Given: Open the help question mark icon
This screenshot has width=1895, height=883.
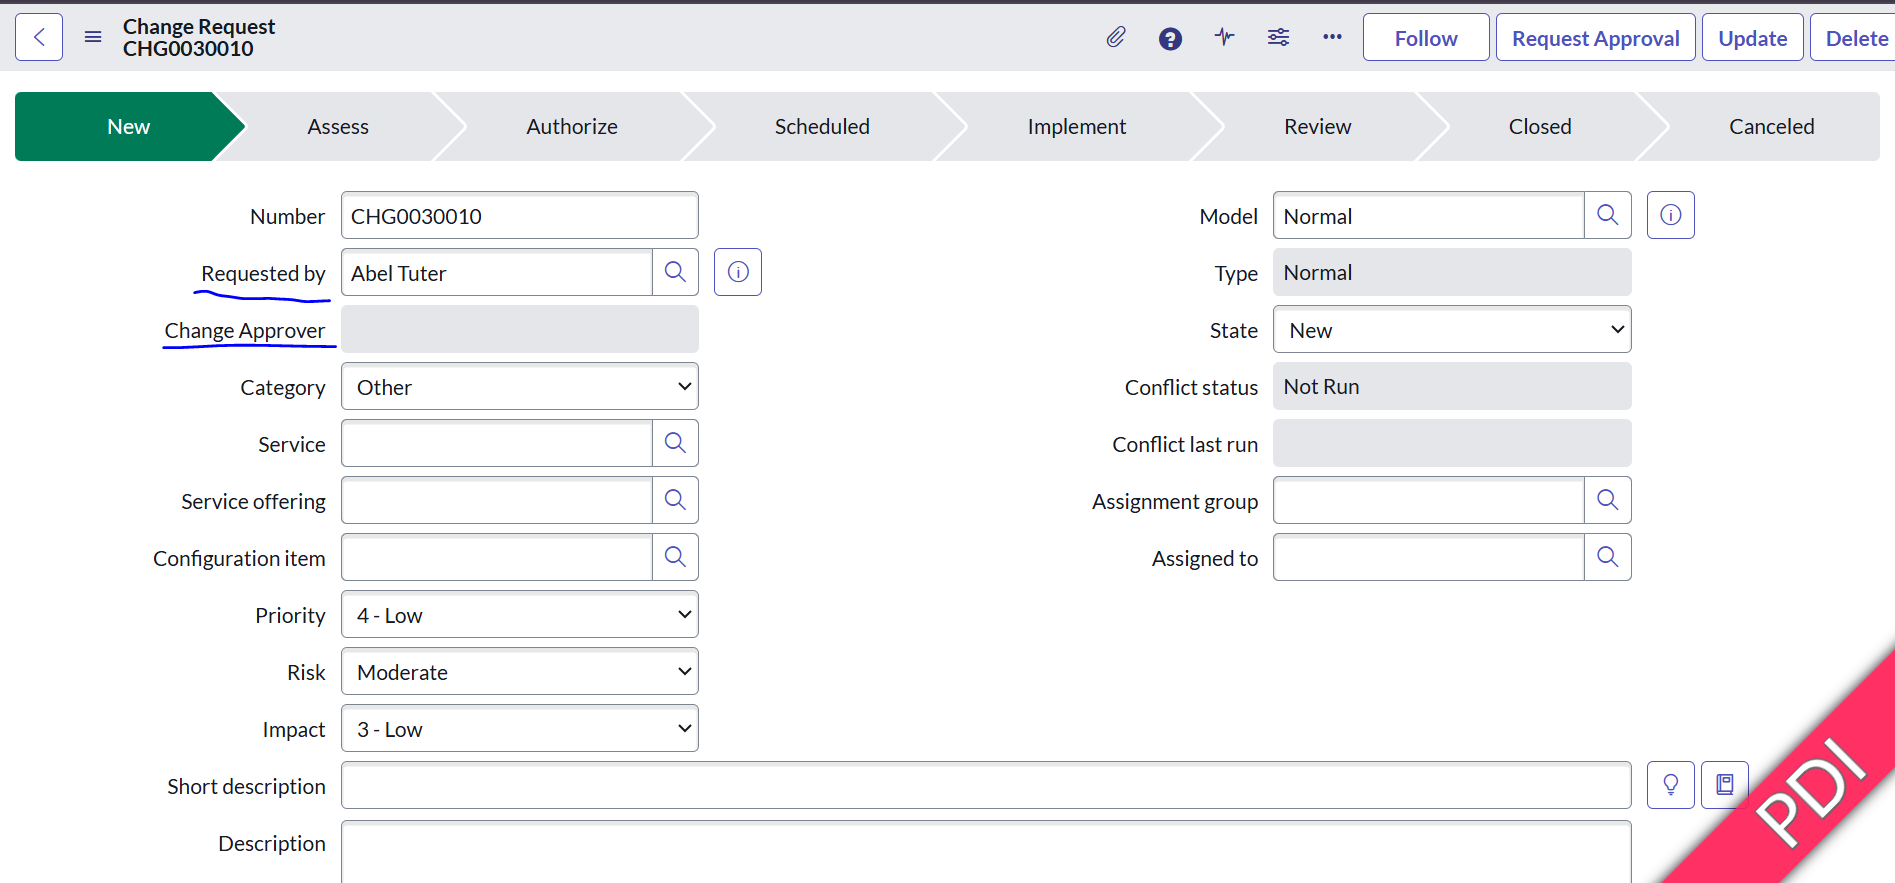Looking at the screenshot, I should (1170, 38).
